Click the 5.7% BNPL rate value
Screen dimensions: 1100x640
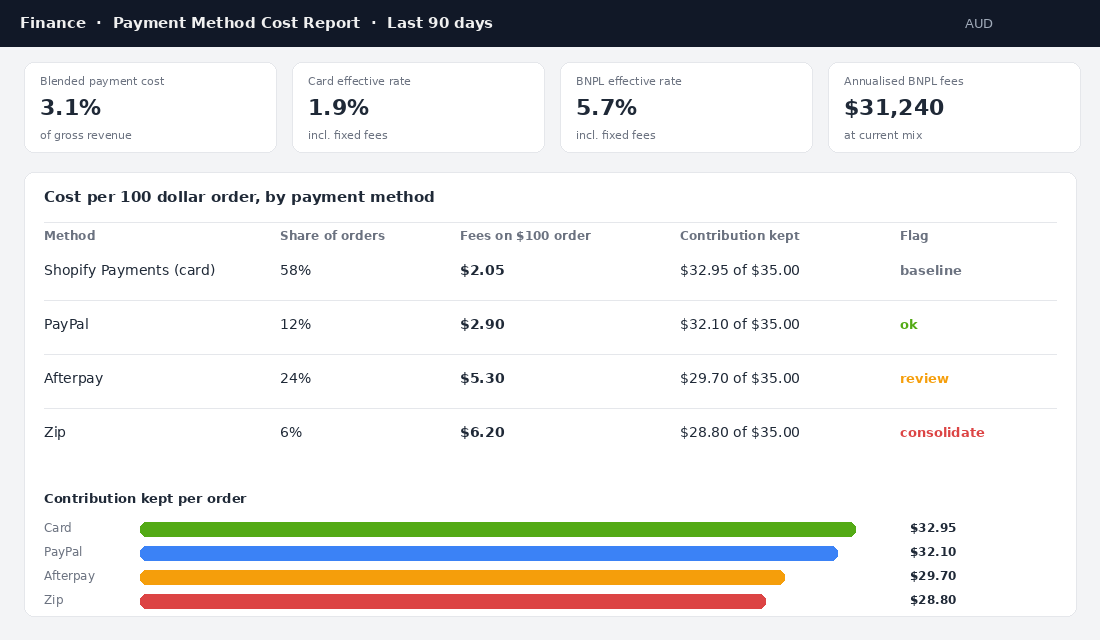pos(606,107)
